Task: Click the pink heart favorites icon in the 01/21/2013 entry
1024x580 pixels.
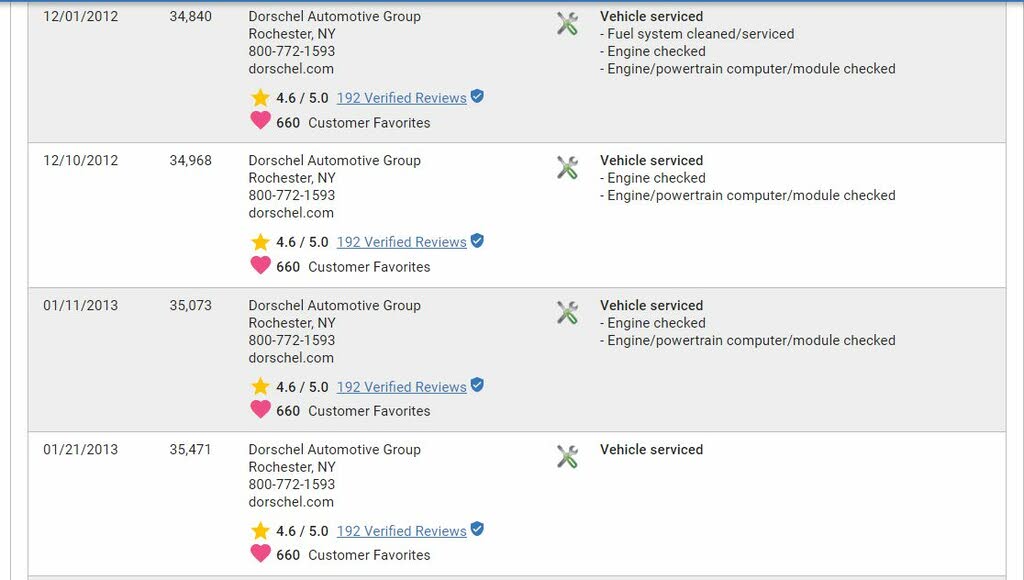Action: point(260,553)
